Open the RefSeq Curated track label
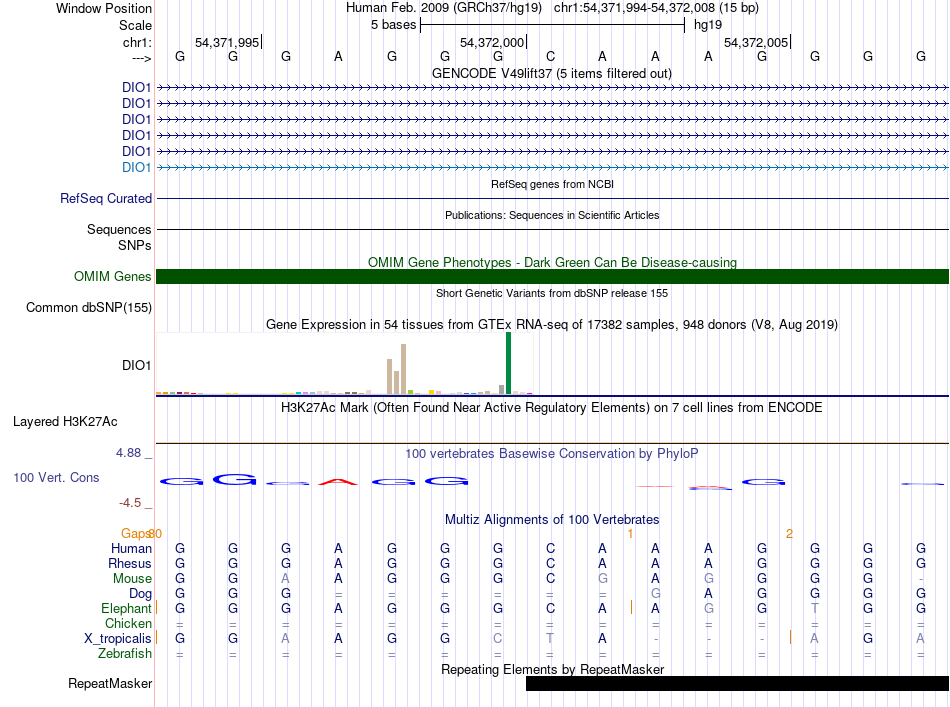Viewport: 950px width, 707px height. tap(106, 198)
